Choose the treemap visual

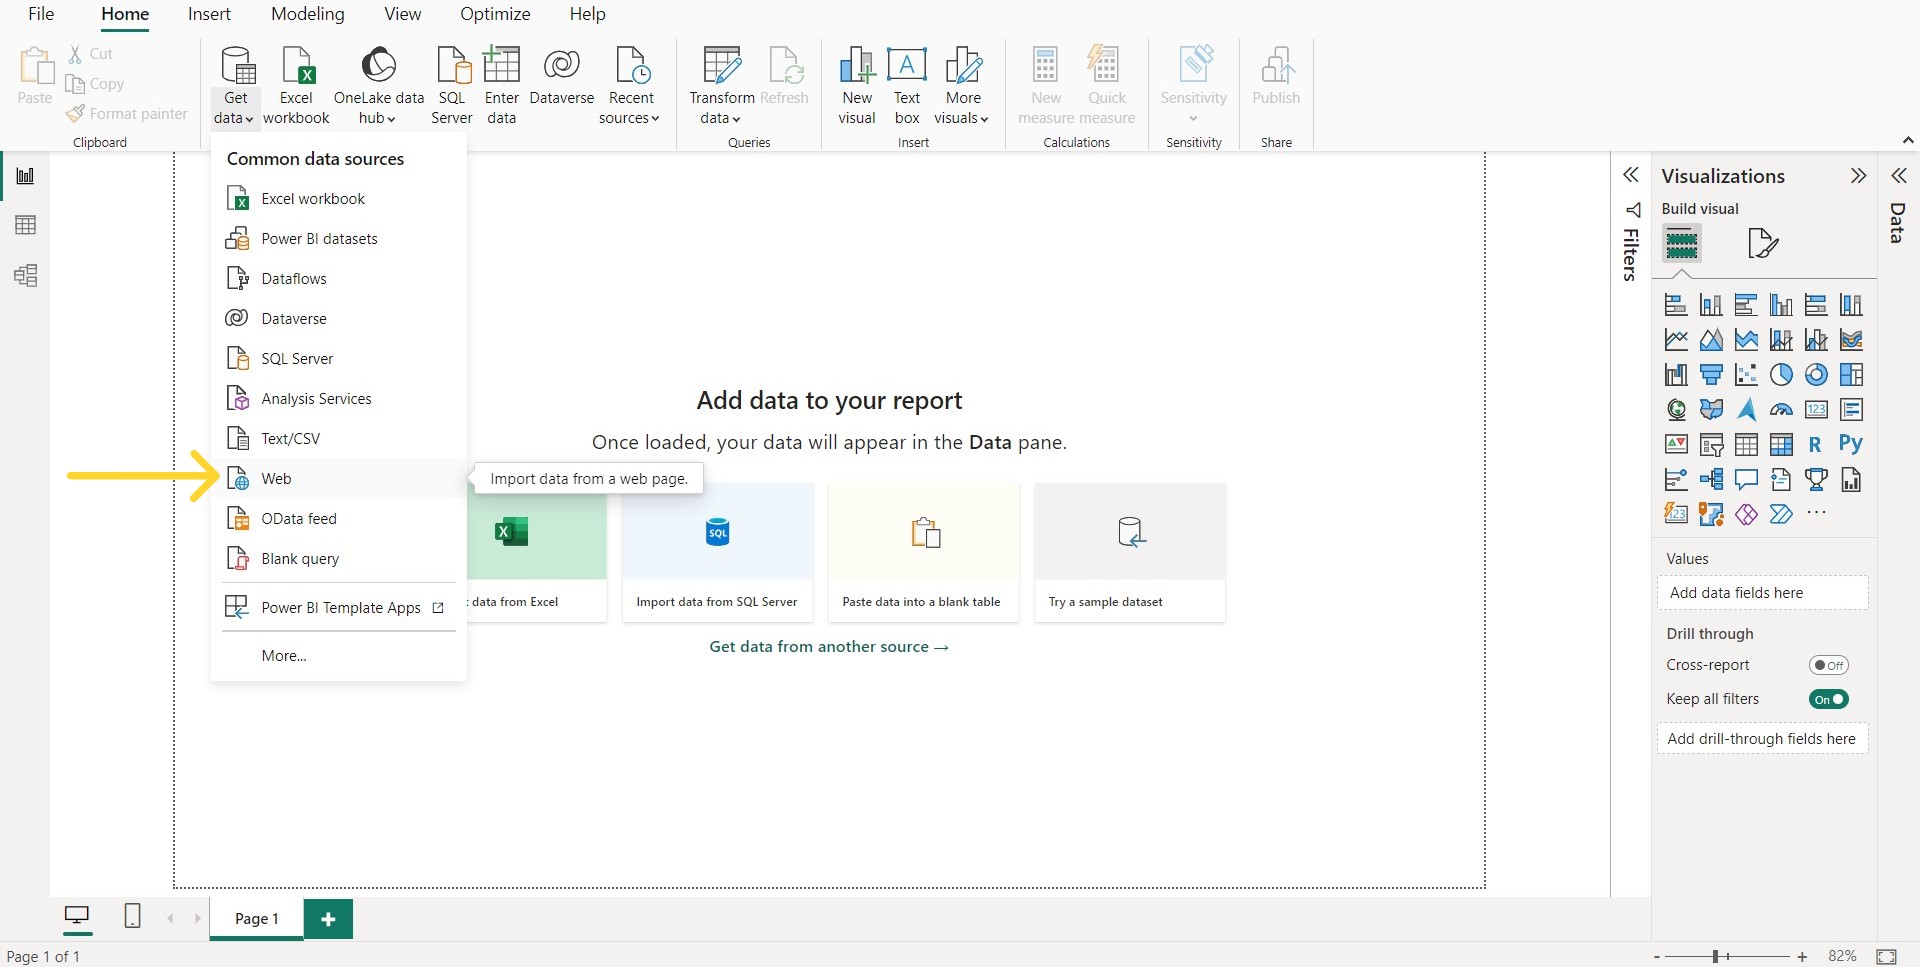(1851, 375)
